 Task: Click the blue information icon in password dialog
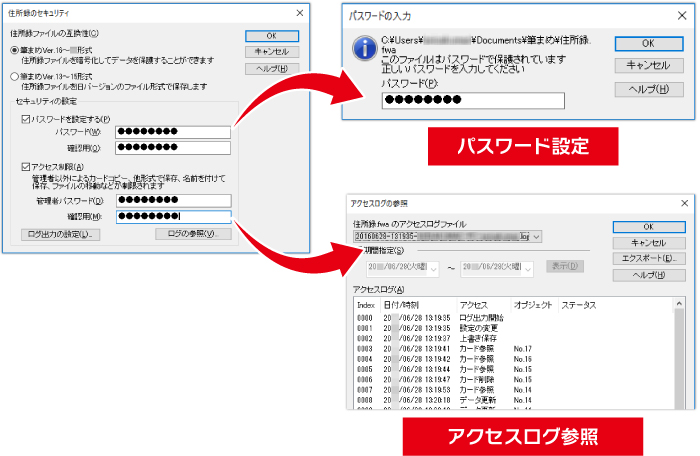click(x=365, y=47)
